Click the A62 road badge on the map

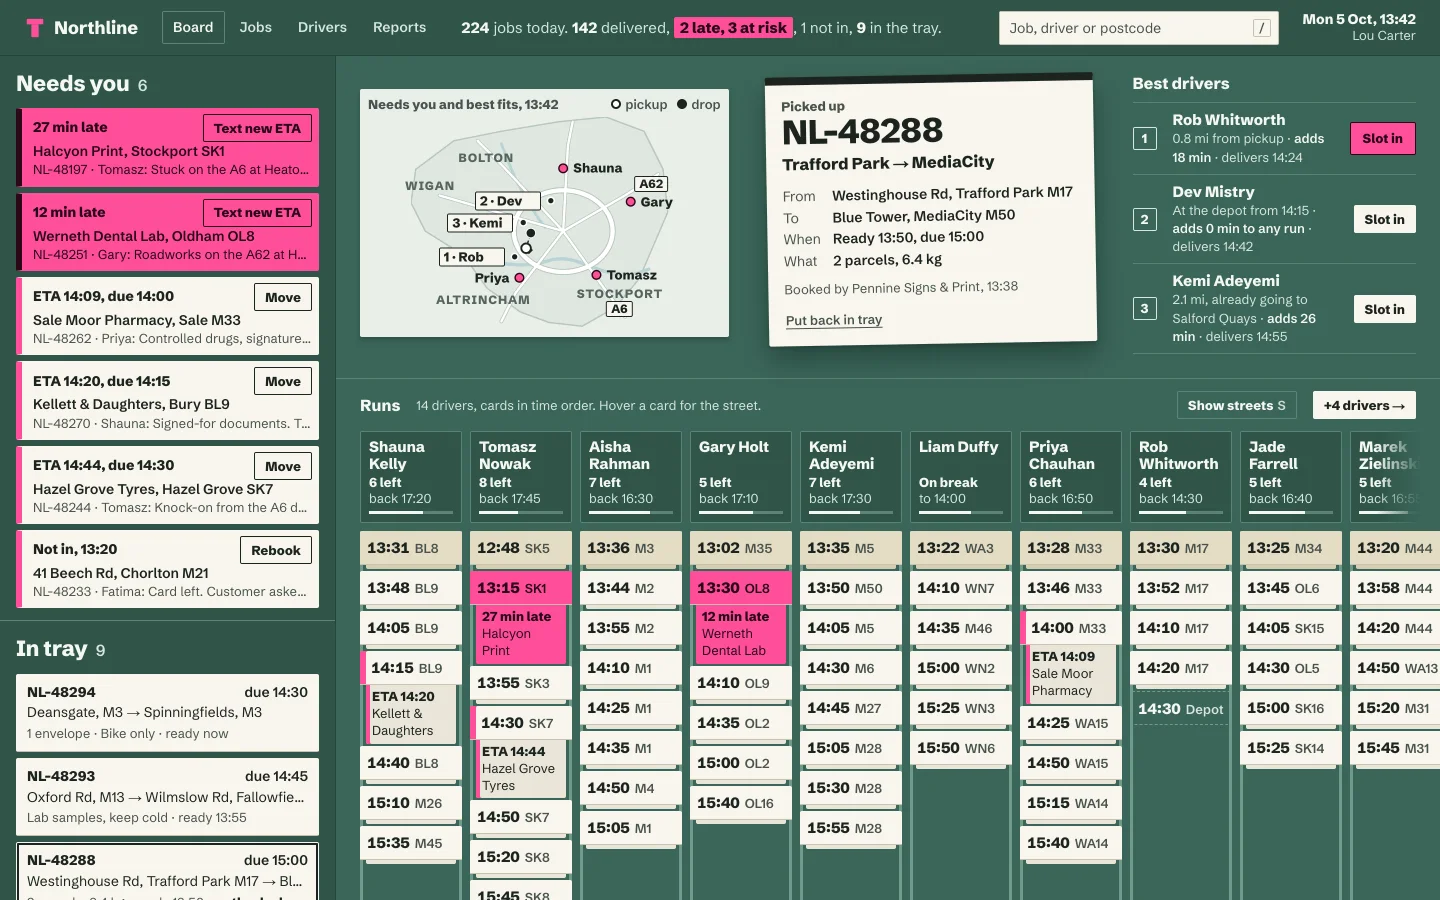click(x=651, y=184)
